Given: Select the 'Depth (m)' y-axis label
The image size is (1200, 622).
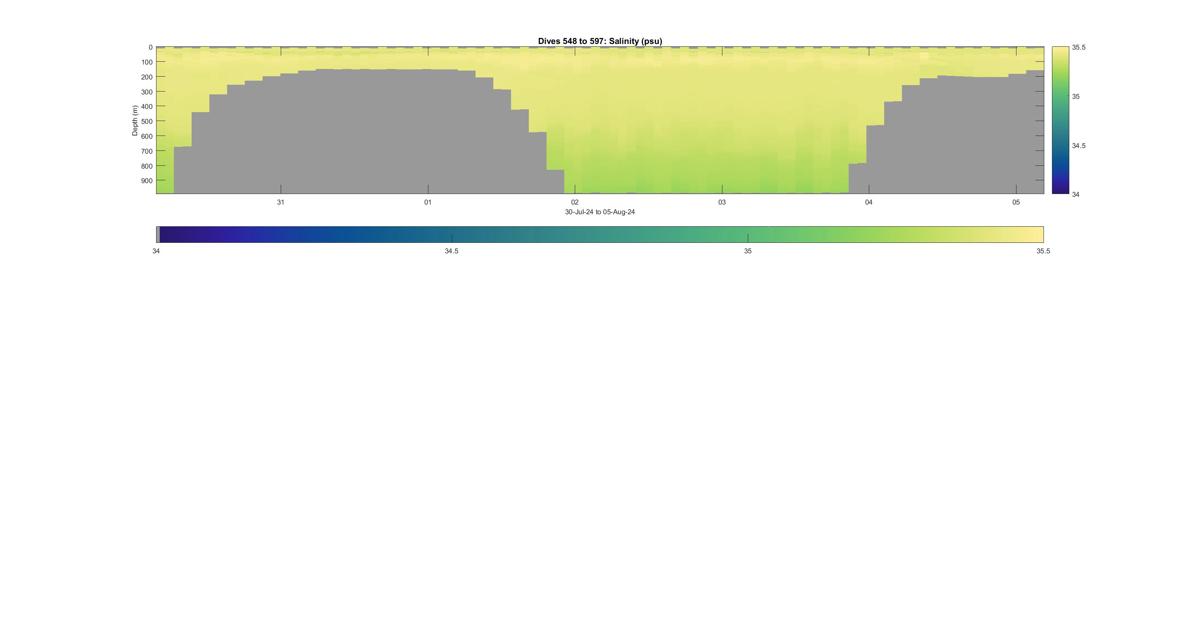Looking at the screenshot, I should (x=134, y=120).
